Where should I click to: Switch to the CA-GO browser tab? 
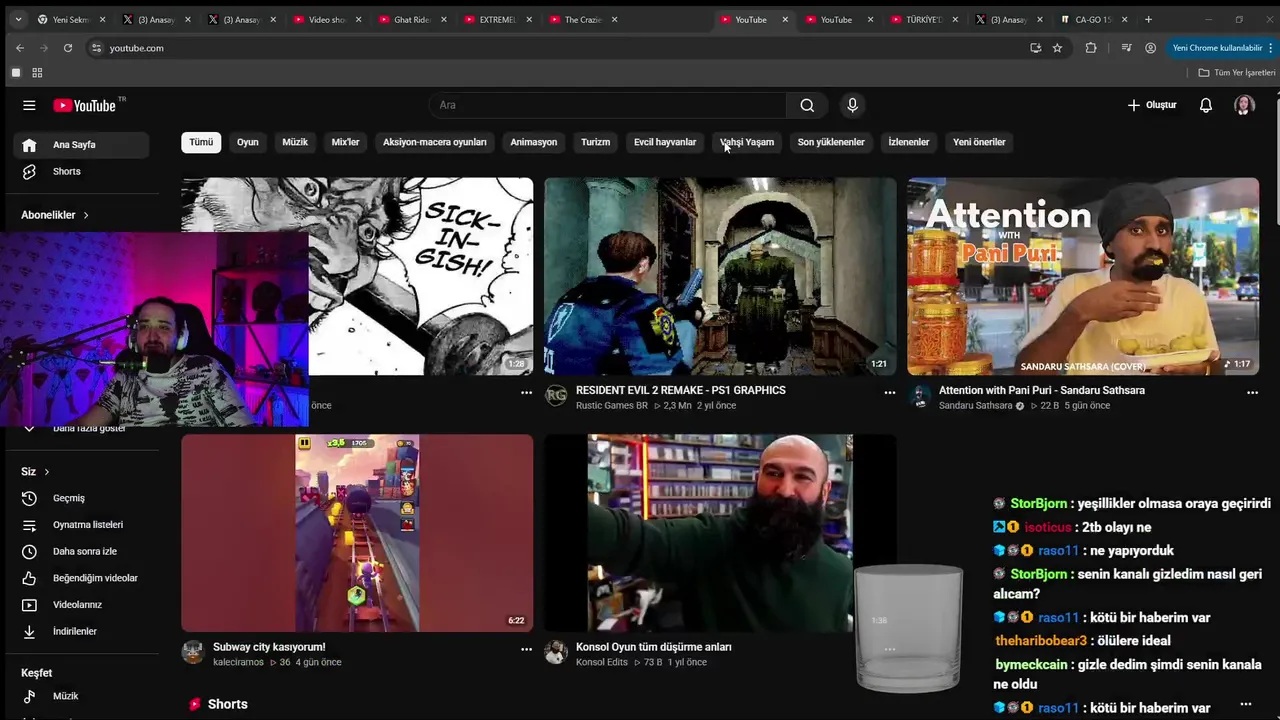point(1093,19)
